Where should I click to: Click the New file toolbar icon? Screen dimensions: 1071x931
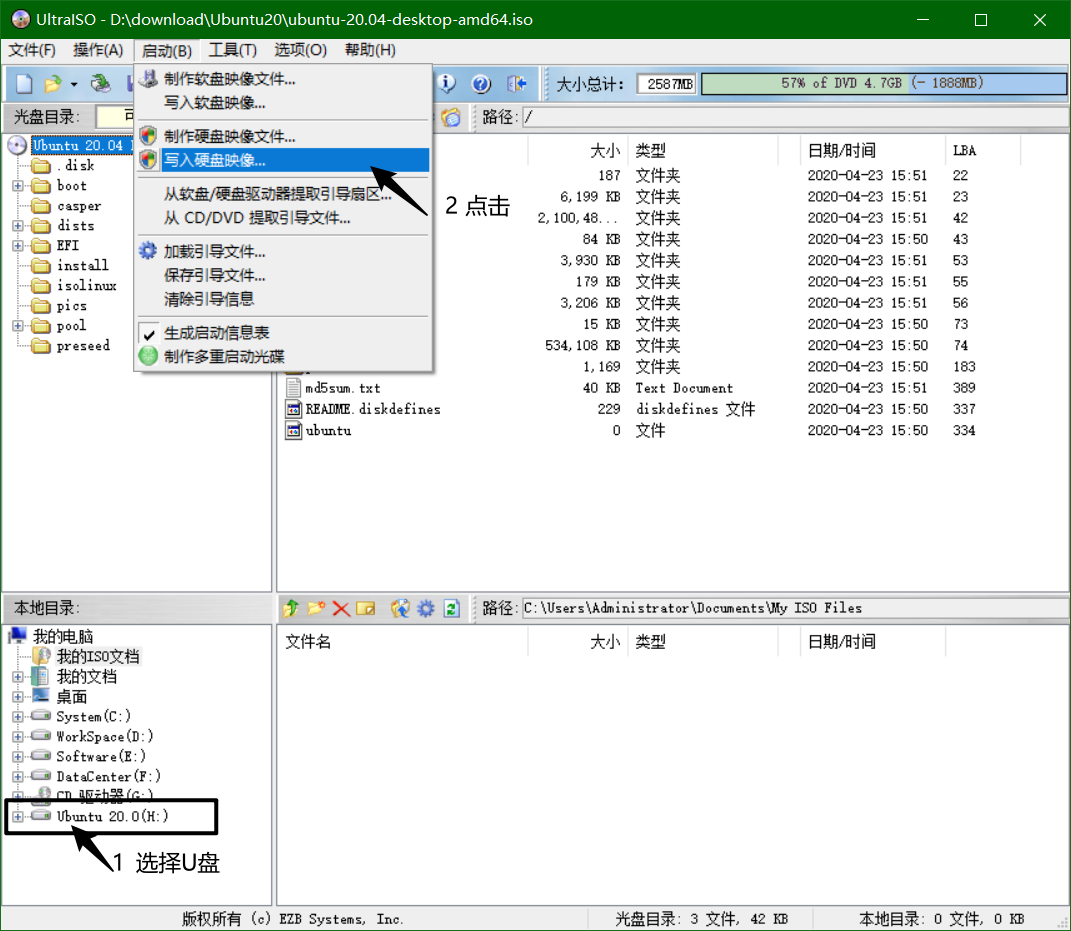pyautogui.click(x=24, y=83)
